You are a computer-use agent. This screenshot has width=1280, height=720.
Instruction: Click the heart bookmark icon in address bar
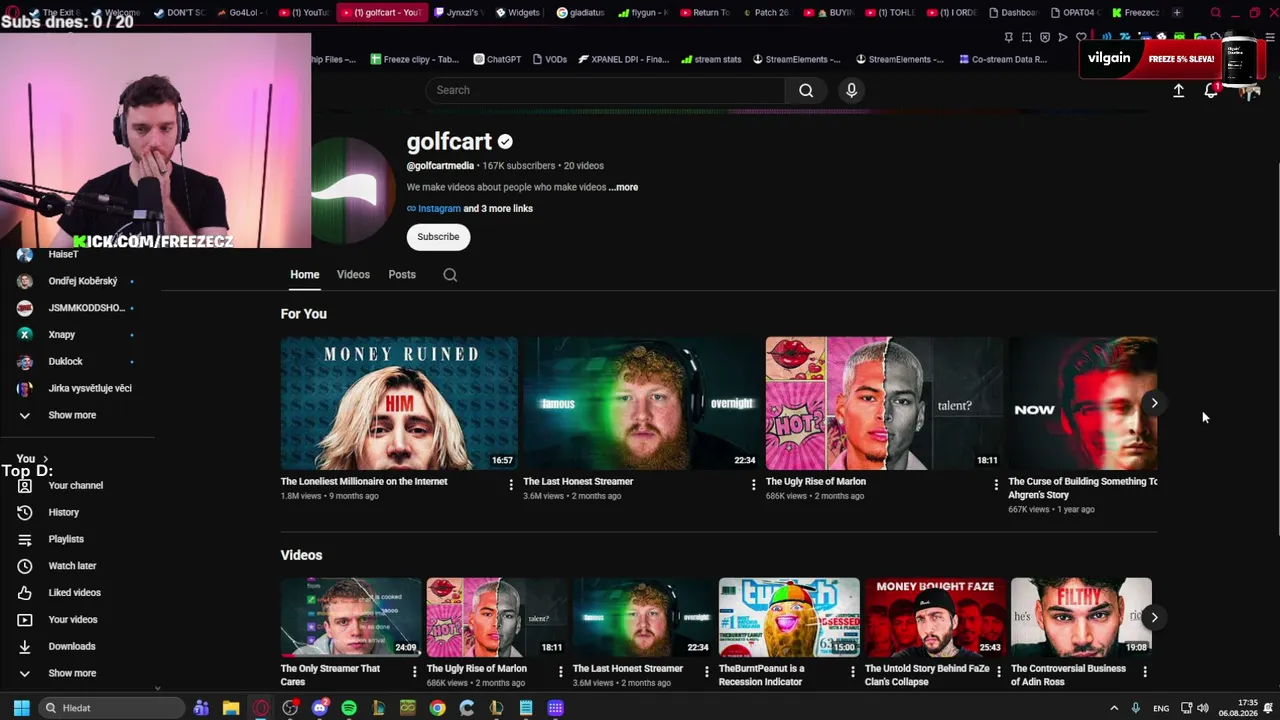1081,37
